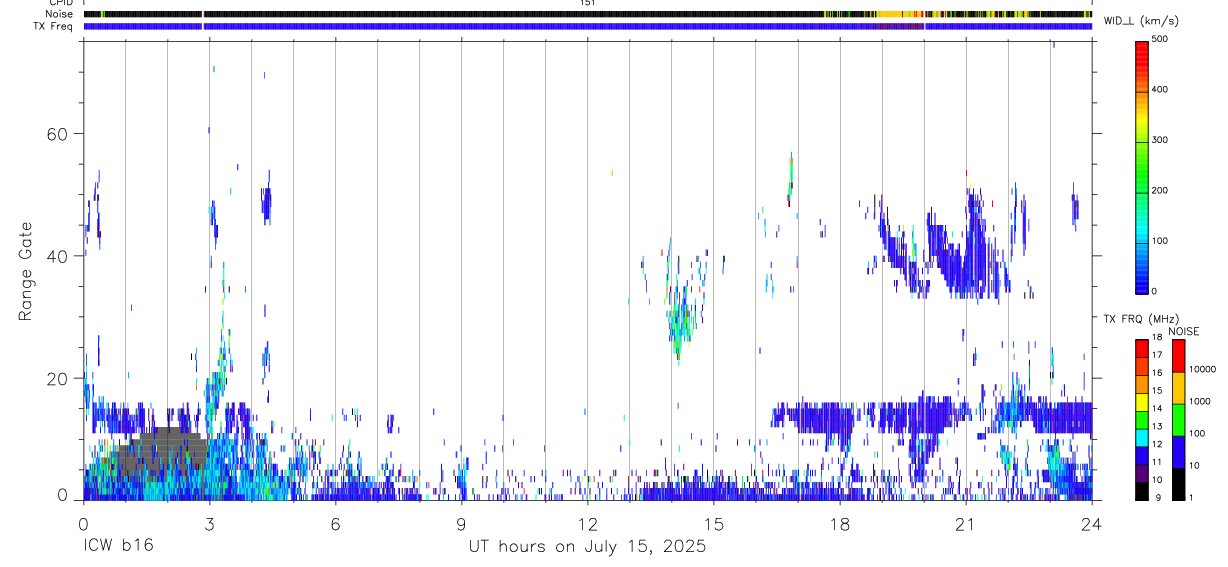Select the 18 MHz label in TX FRQ legend

1157,338
